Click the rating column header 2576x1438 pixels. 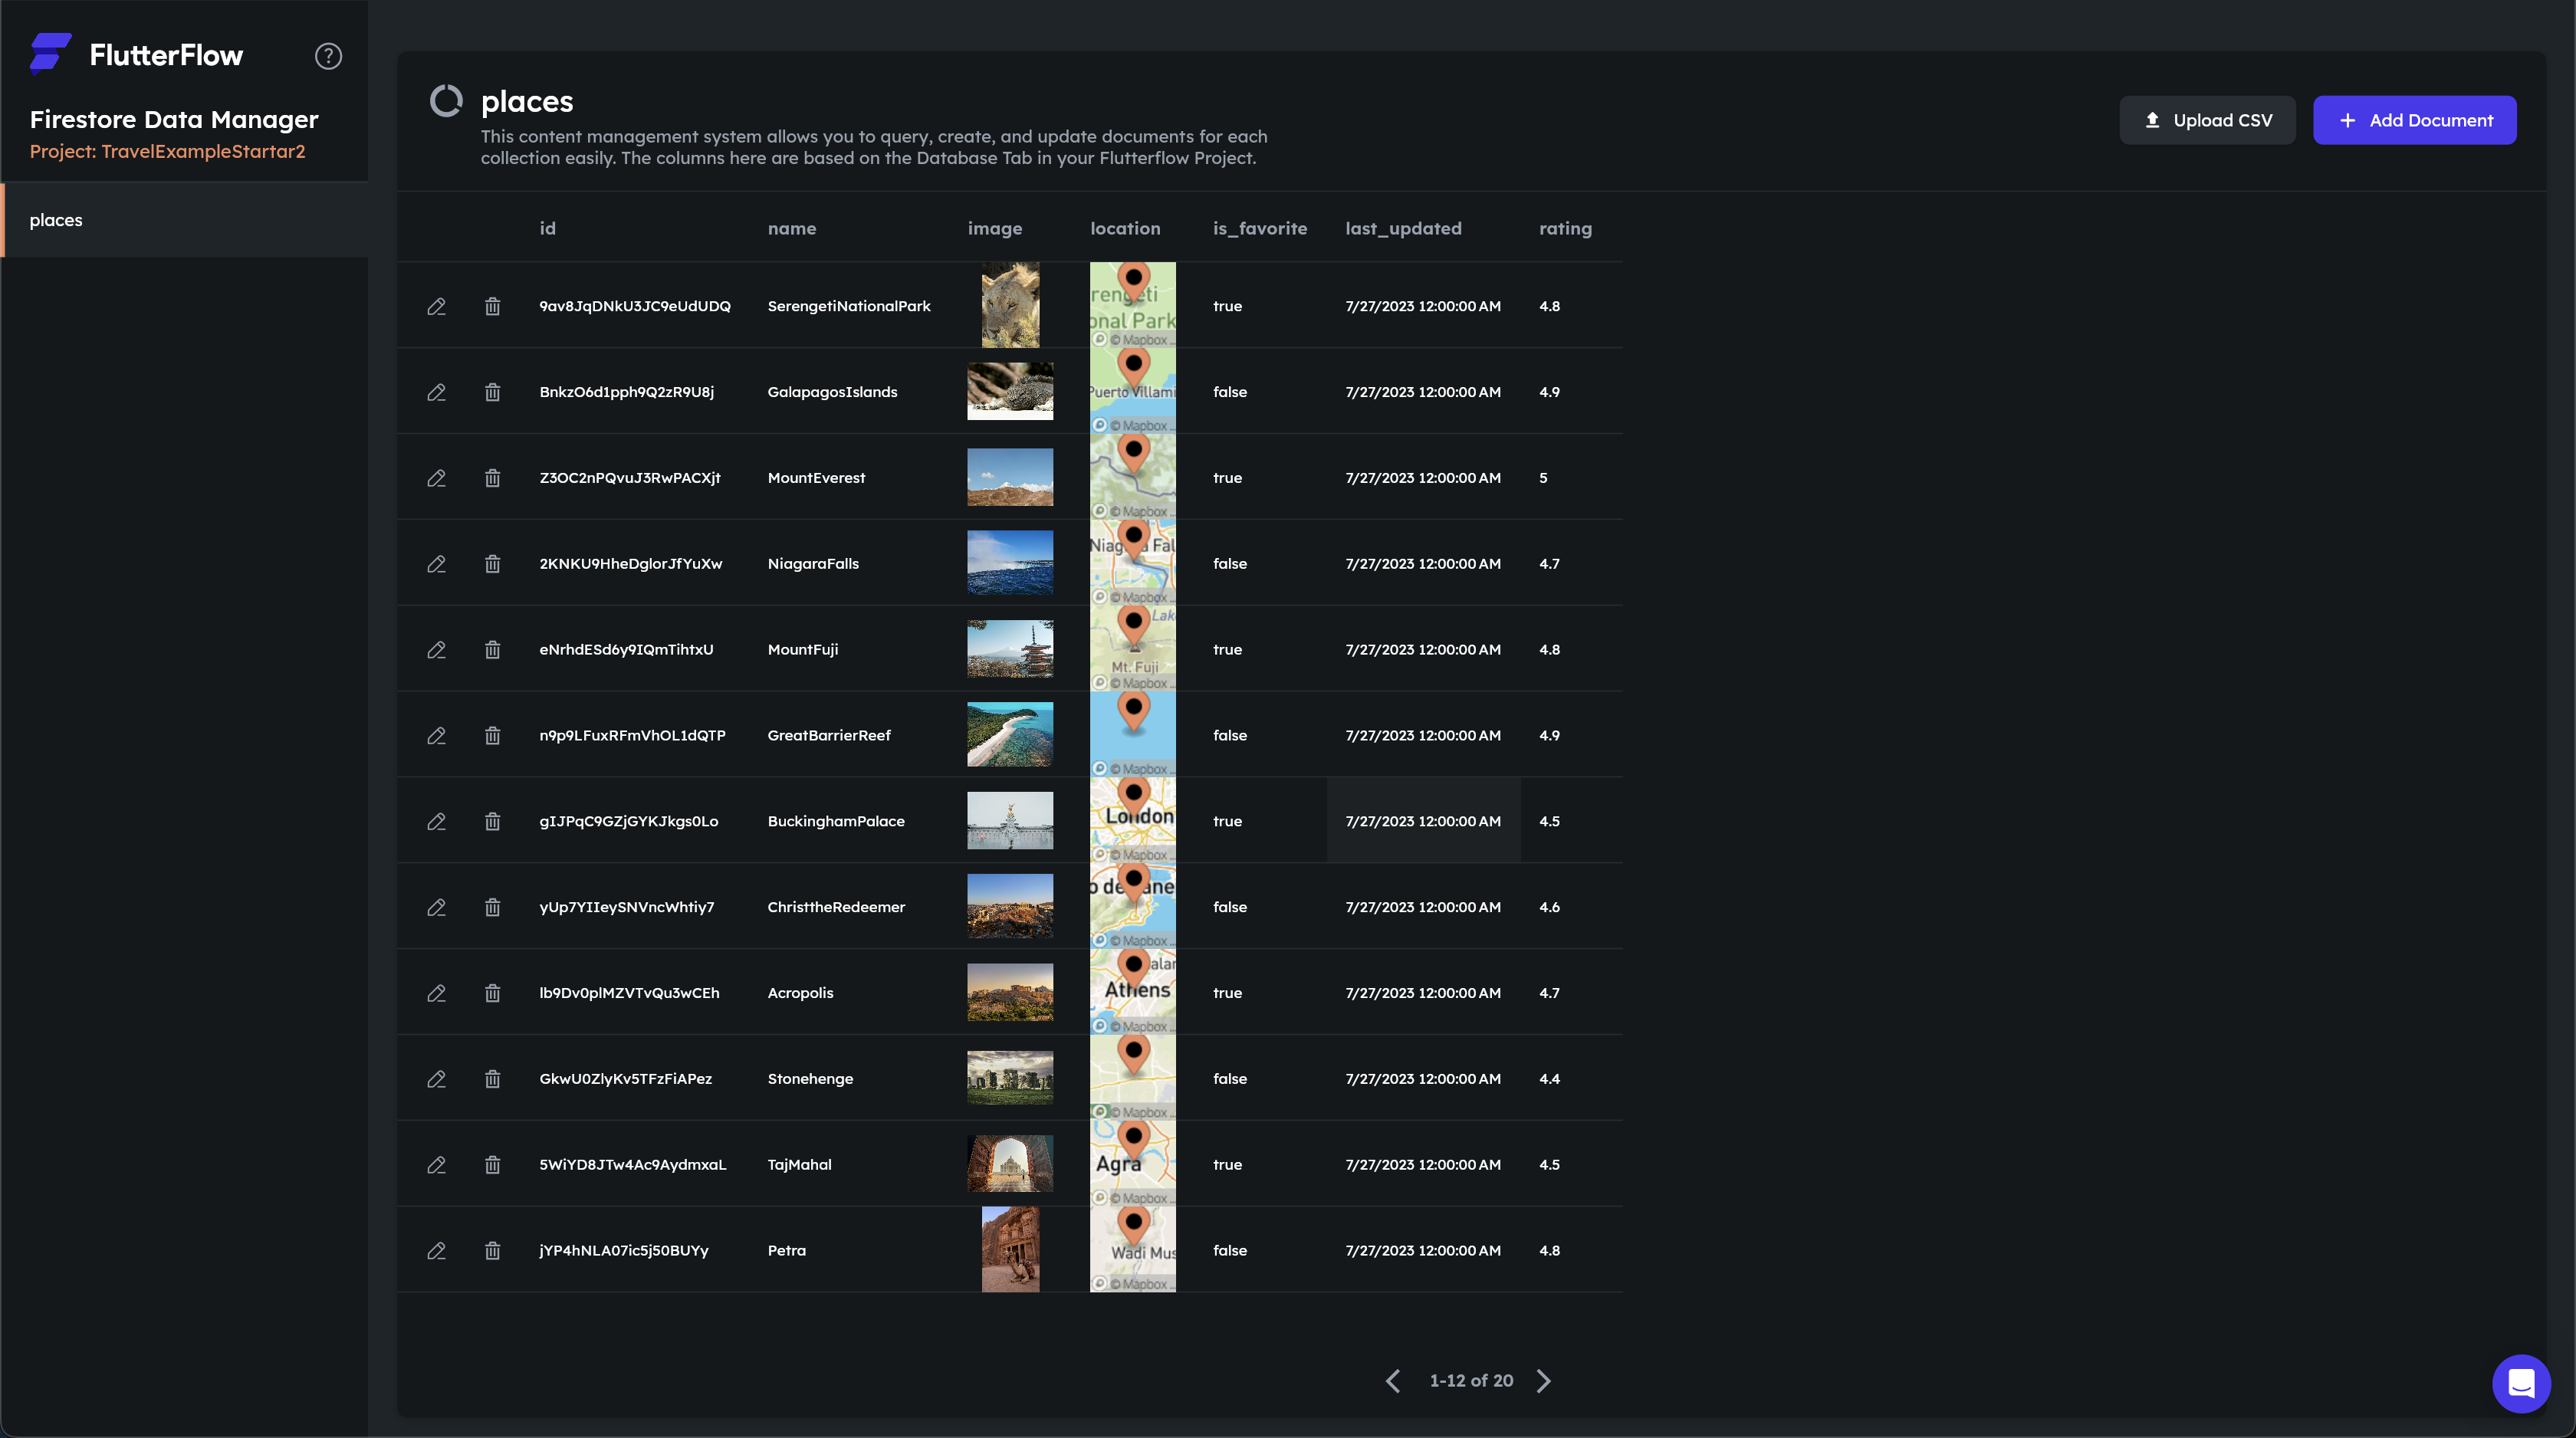pyautogui.click(x=1565, y=228)
